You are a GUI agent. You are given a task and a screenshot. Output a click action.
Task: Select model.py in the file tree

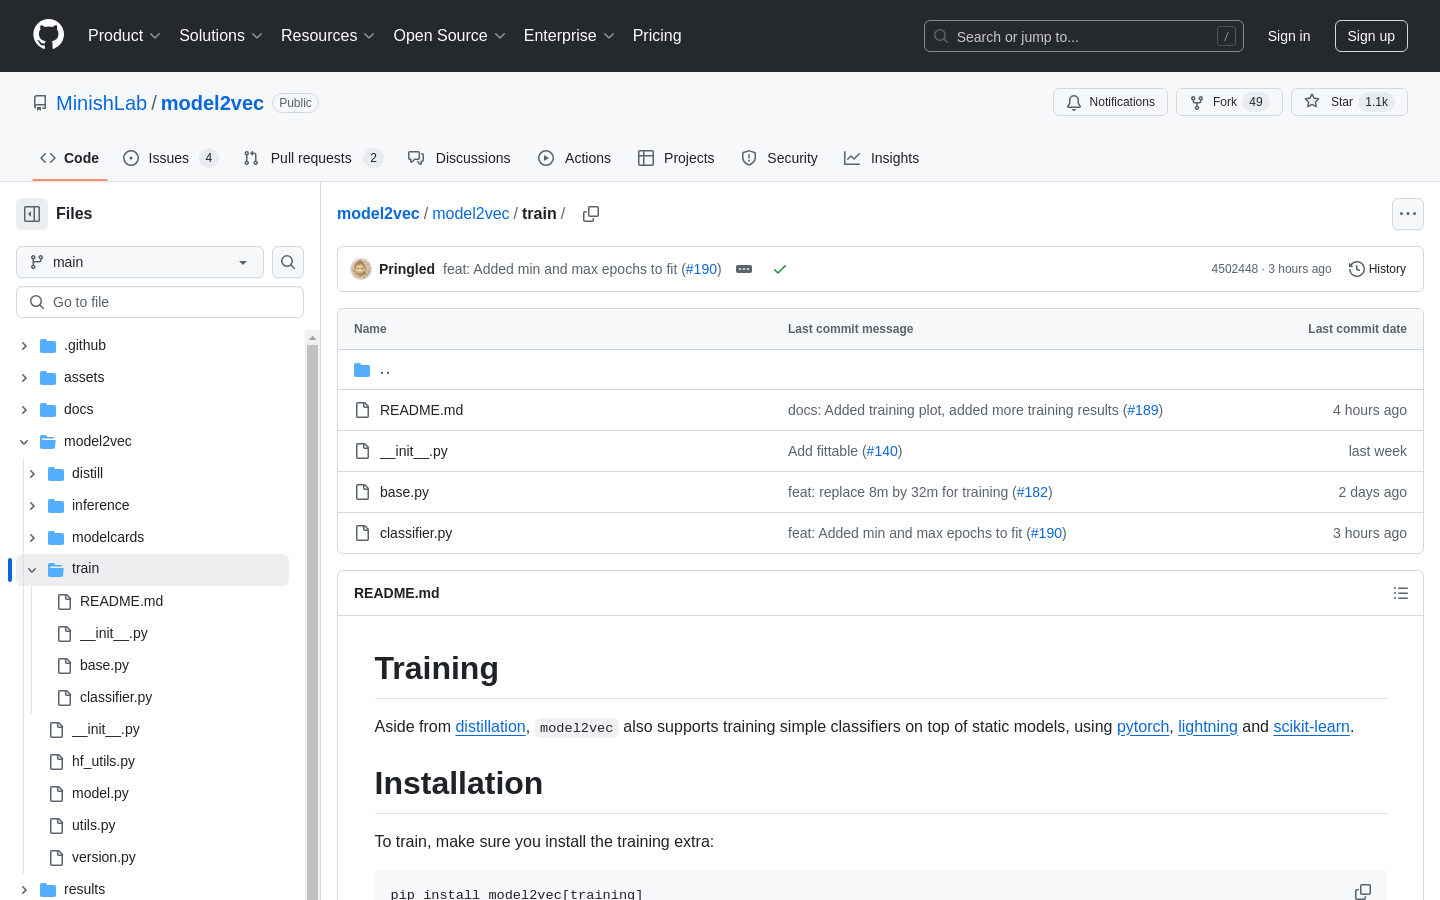(100, 793)
